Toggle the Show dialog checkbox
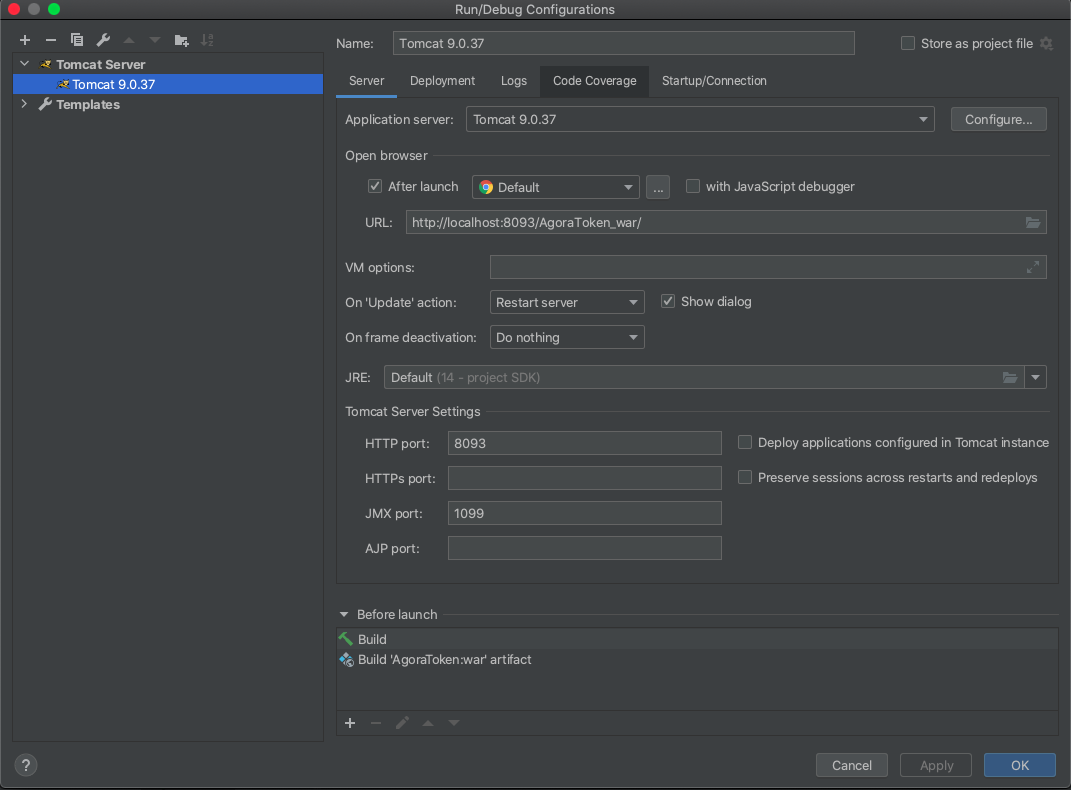This screenshot has width=1071, height=790. 668,301
